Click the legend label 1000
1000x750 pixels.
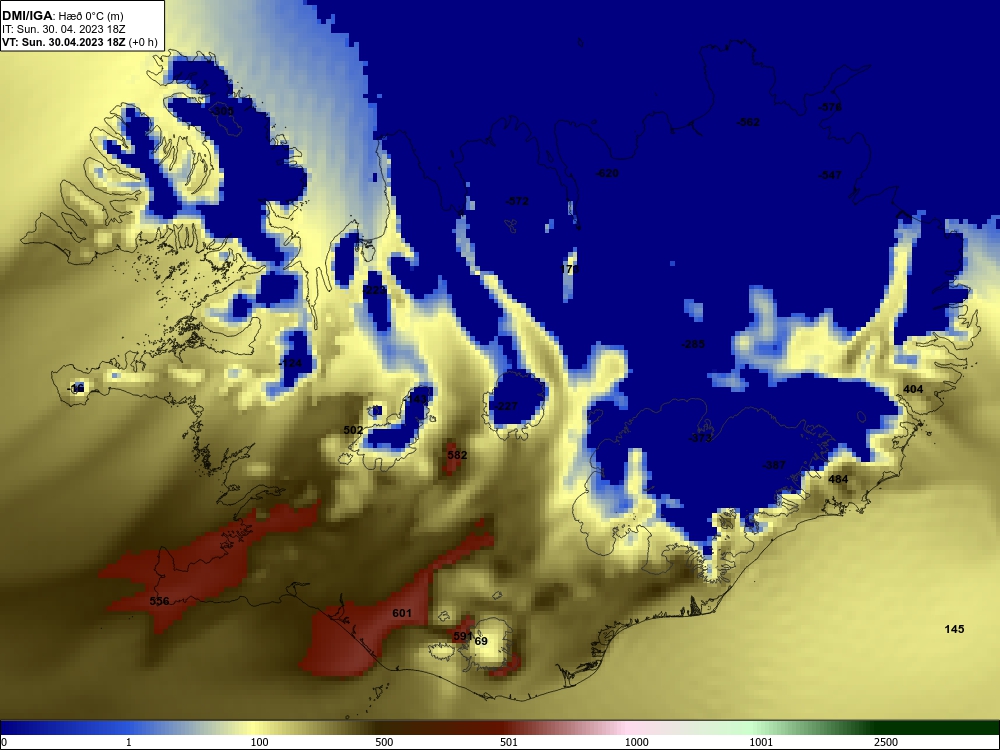click(636, 742)
